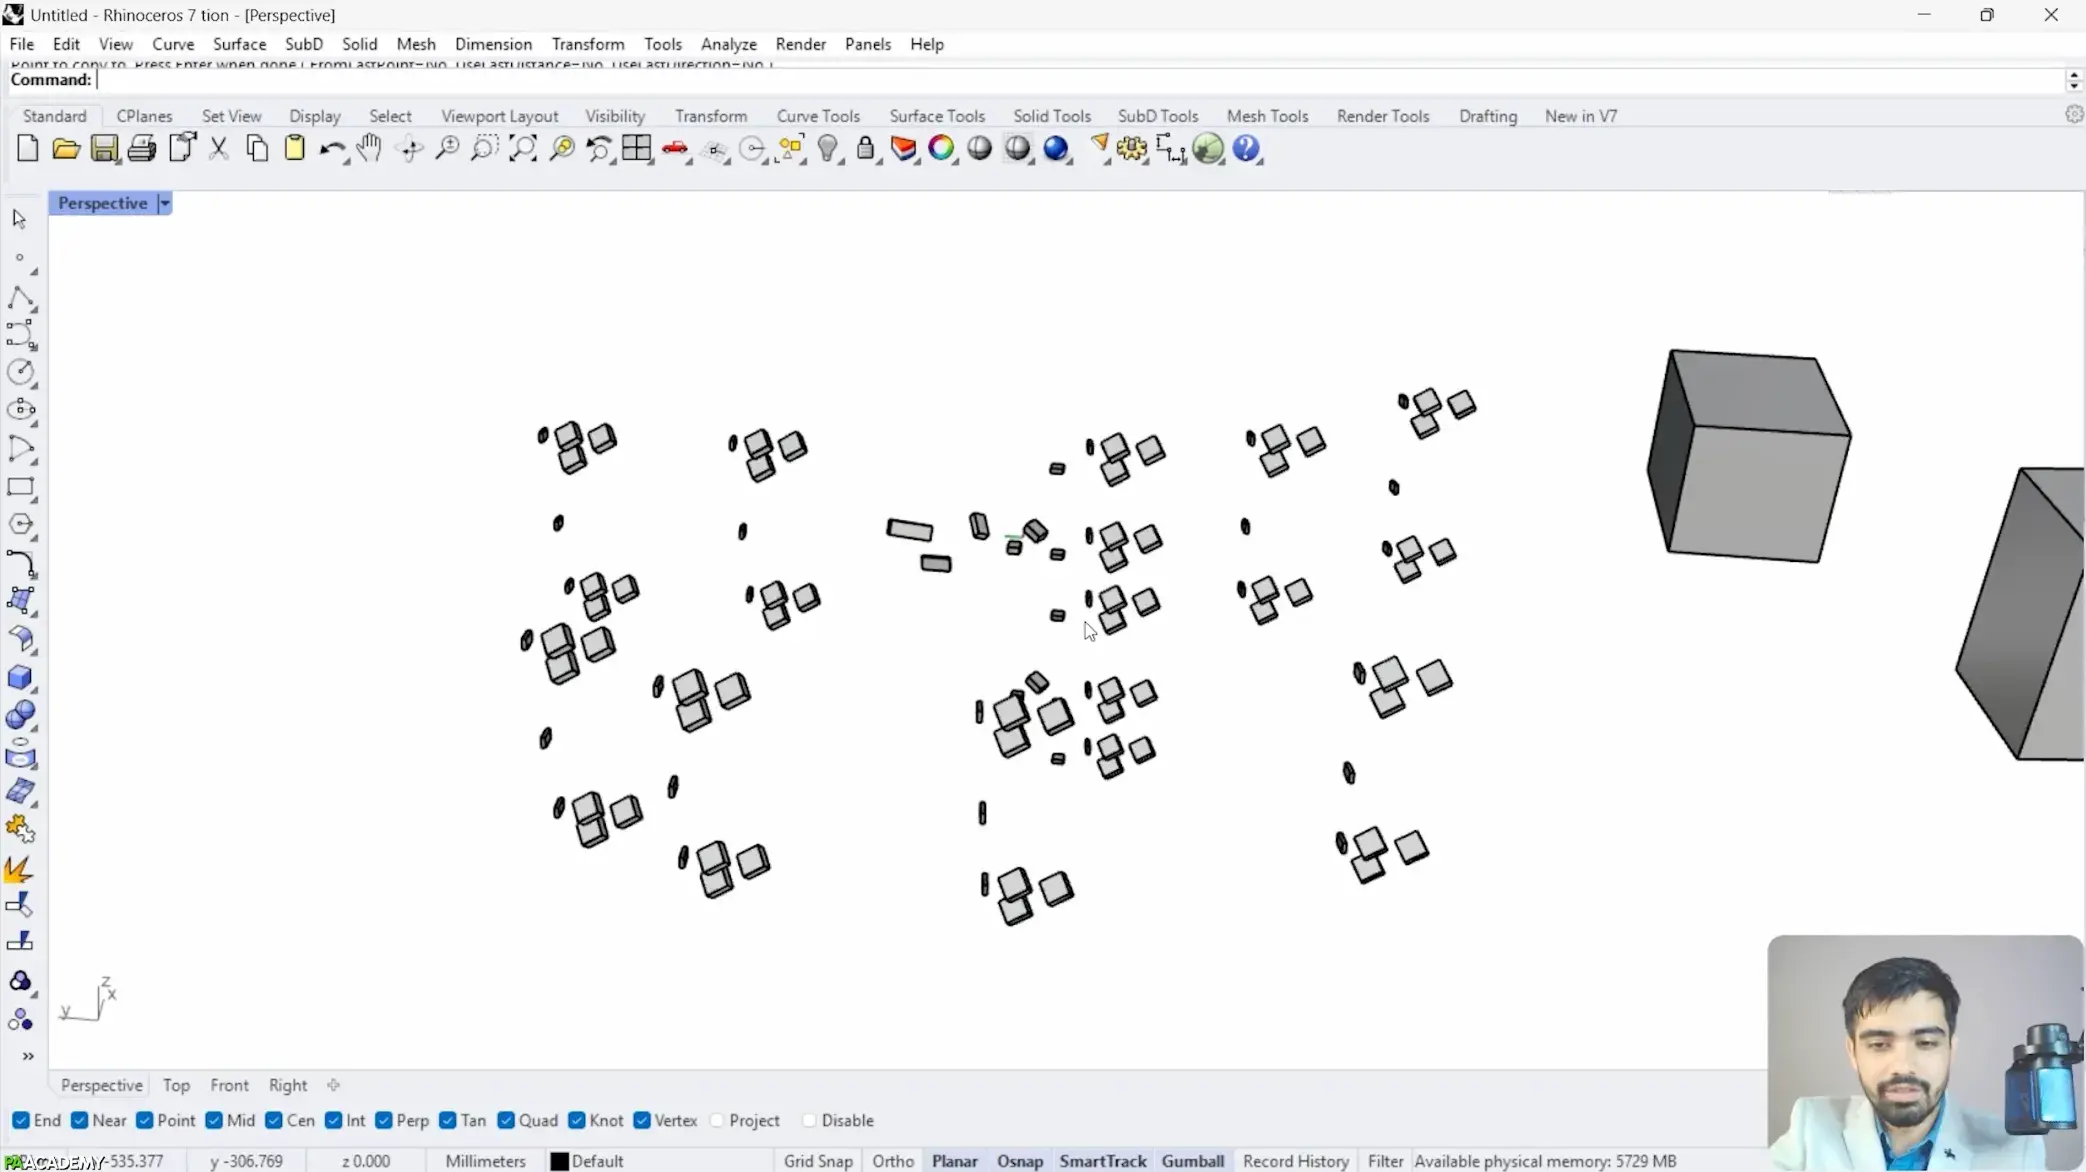Click the Cut scissors icon

219,149
